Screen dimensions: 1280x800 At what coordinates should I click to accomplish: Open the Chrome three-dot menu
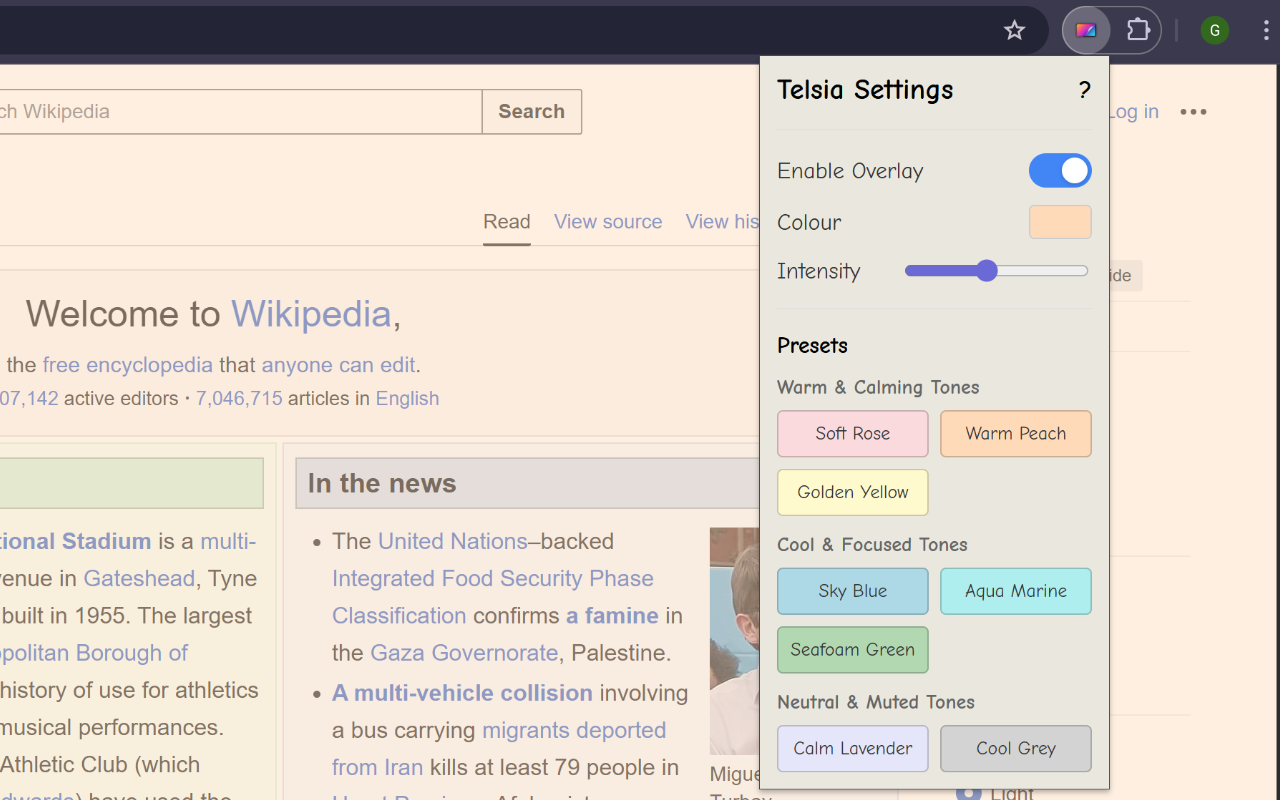pos(1268,30)
